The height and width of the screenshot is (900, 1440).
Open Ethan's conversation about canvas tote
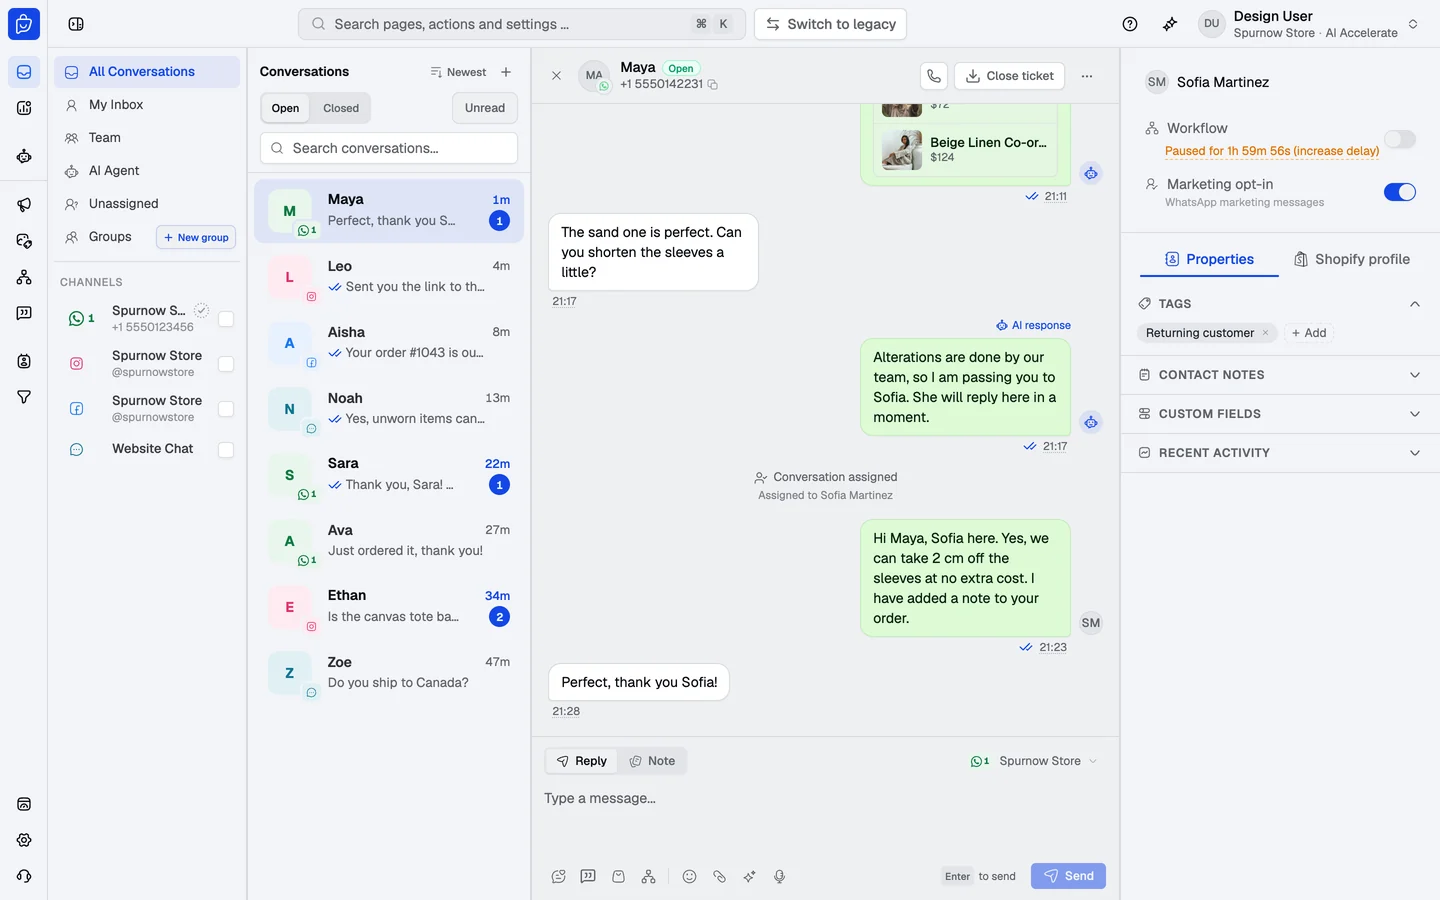389,607
